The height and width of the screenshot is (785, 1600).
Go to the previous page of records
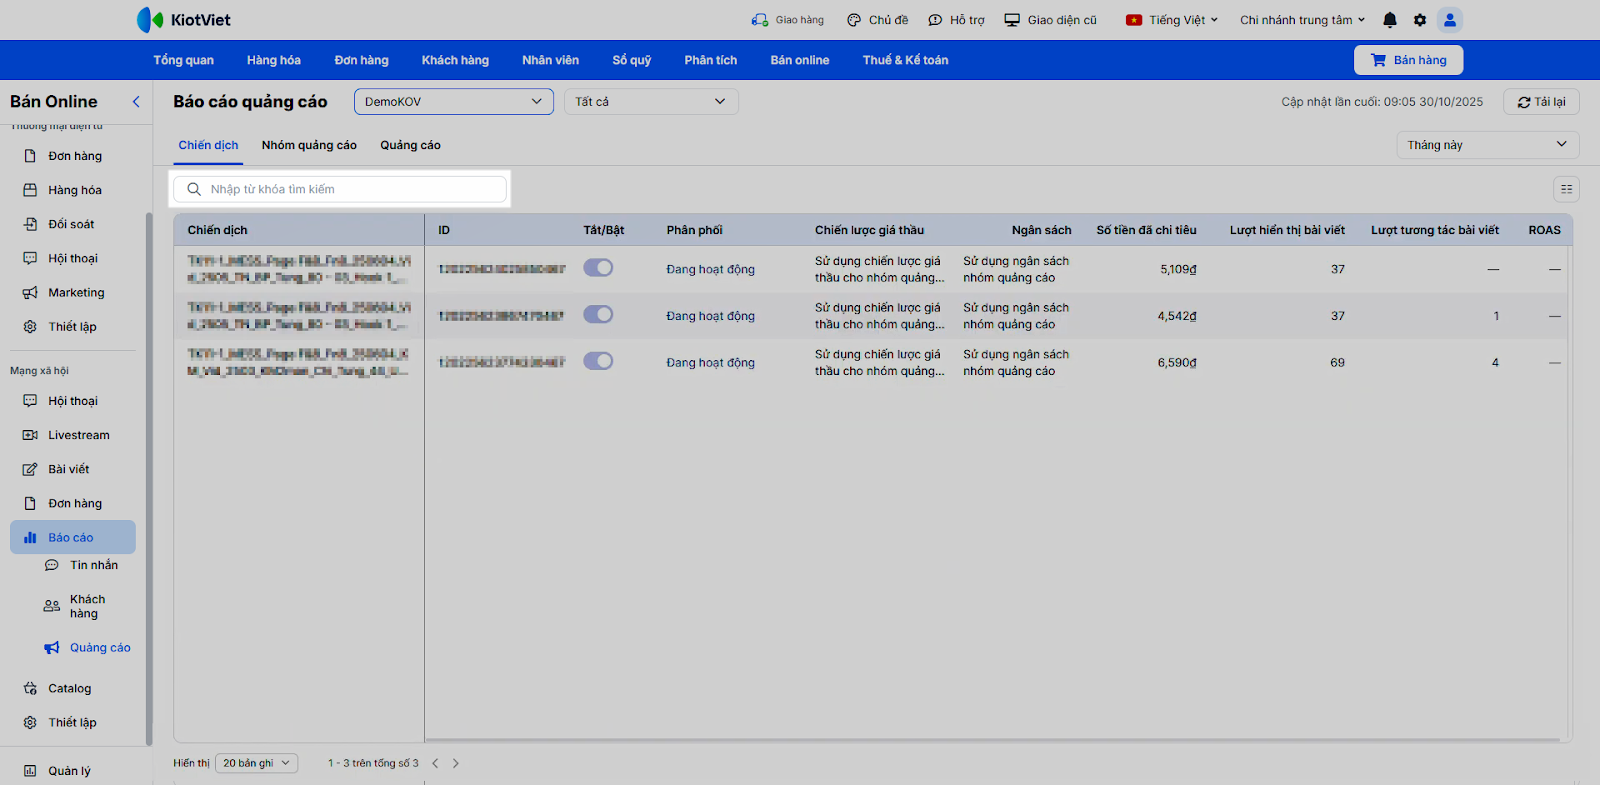pyautogui.click(x=435, y=763)
